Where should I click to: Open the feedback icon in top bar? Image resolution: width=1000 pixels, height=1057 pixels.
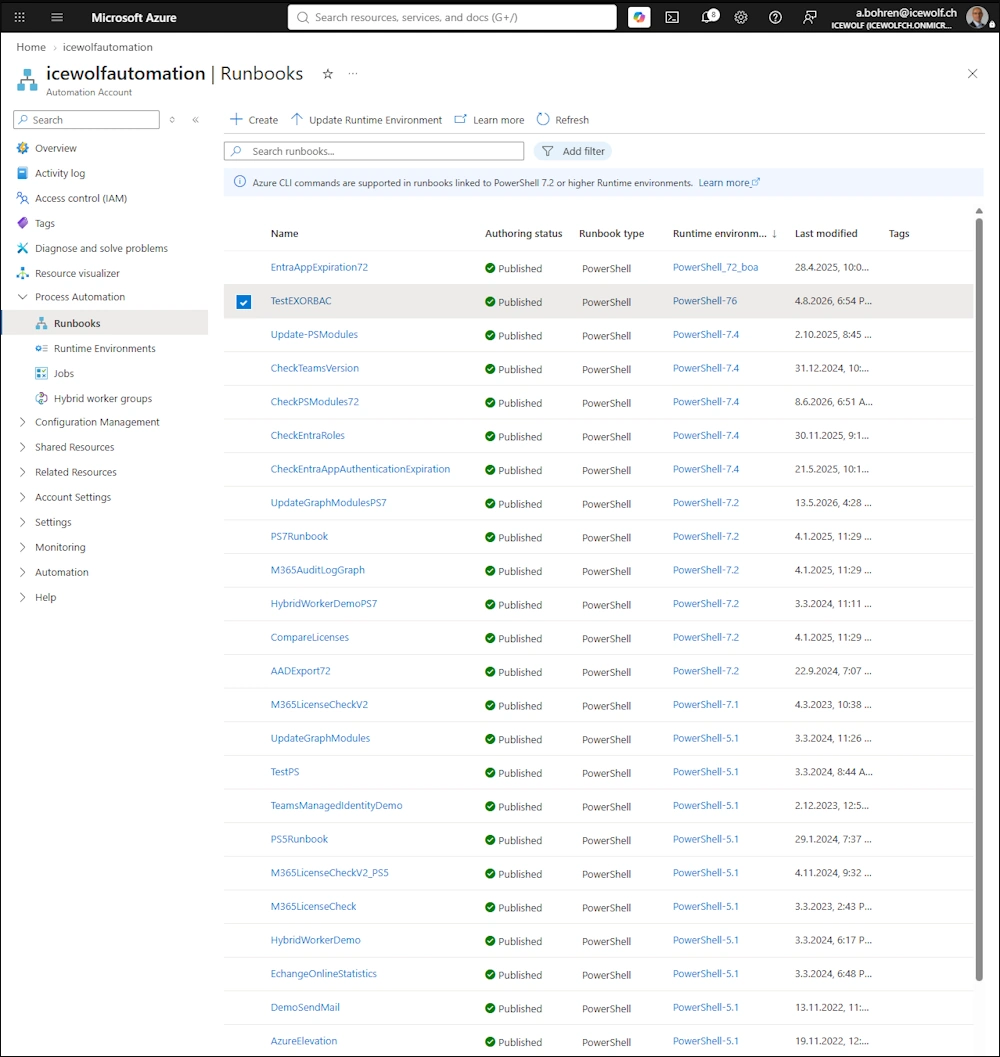tap(810, 18)
